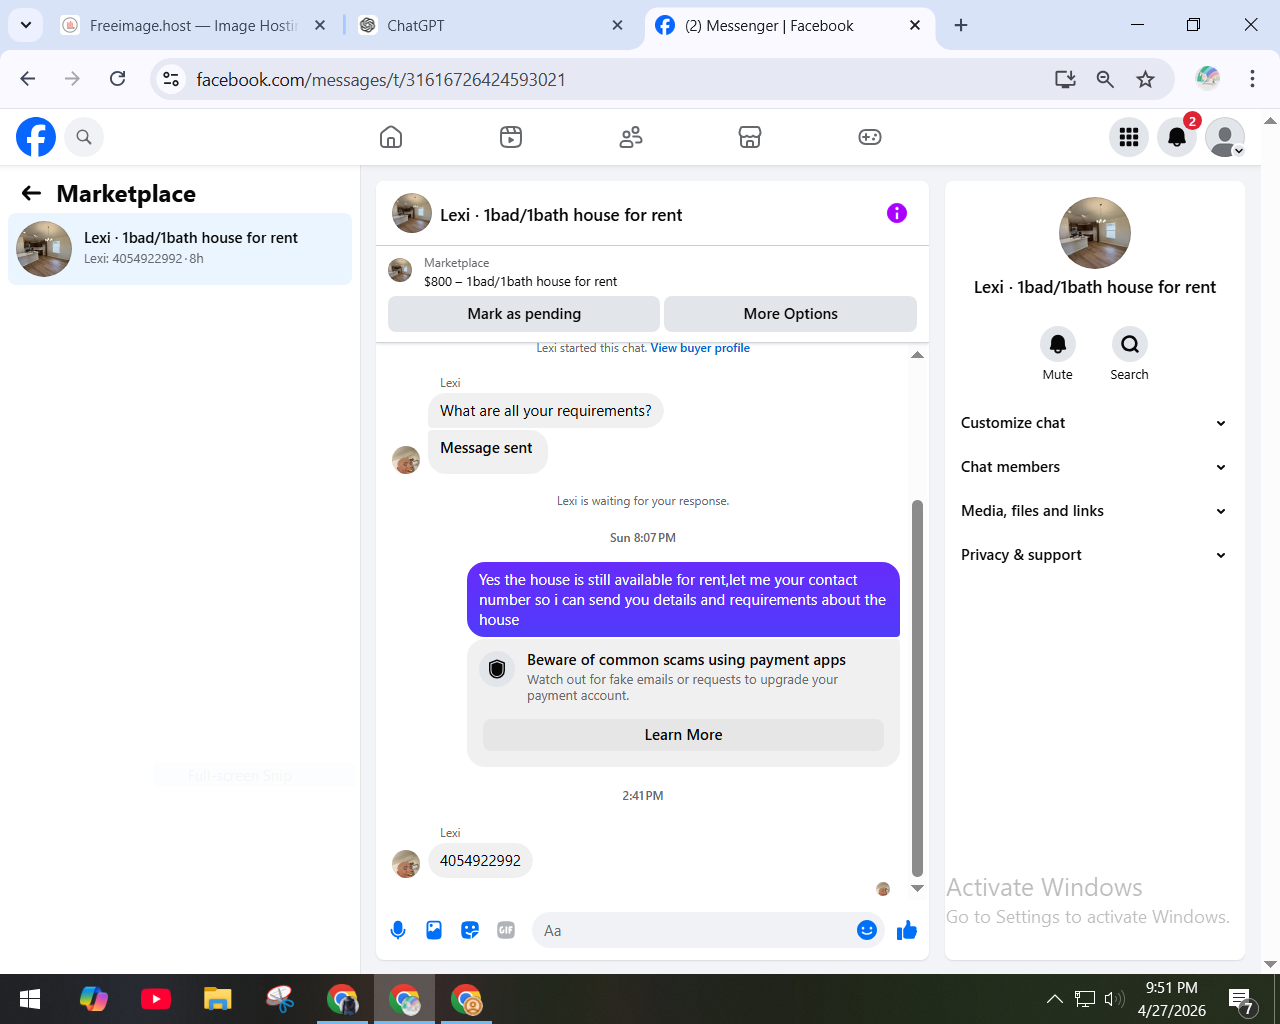1280x1024 pixels.
Task: Switch to the ChatGPT tab
Action: [x=490, y=26]
